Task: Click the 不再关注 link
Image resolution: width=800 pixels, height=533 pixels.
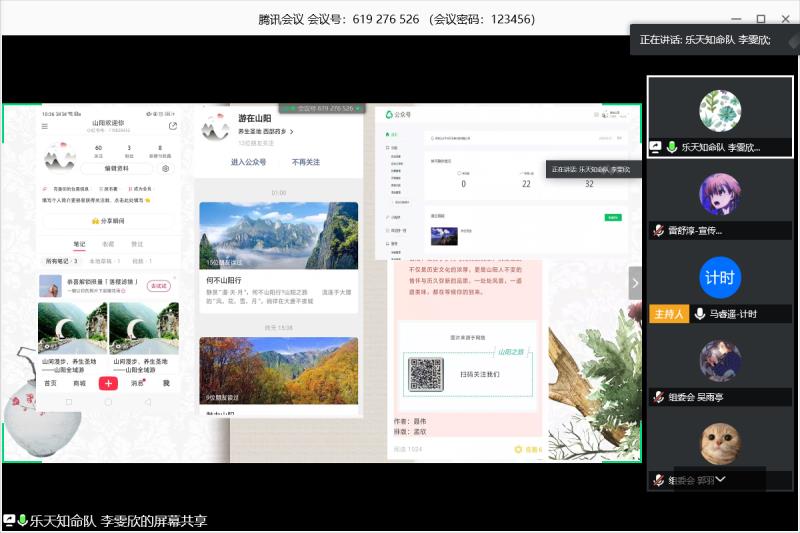Action: pos(306,161)
